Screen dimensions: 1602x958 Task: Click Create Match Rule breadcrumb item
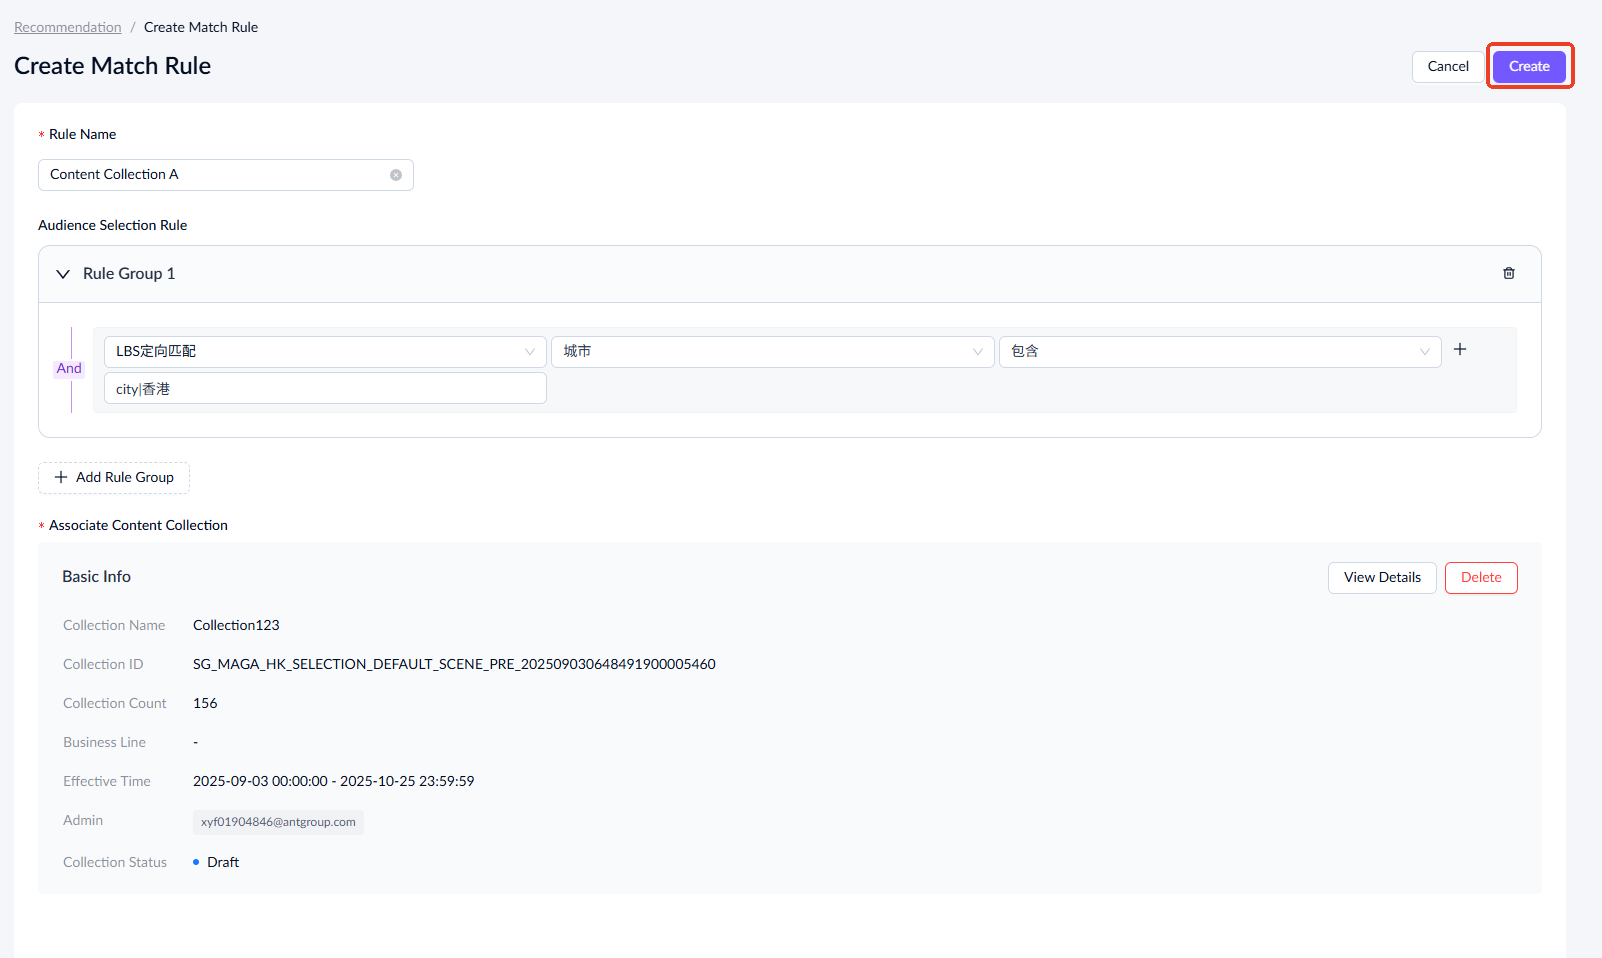(200, 28)
